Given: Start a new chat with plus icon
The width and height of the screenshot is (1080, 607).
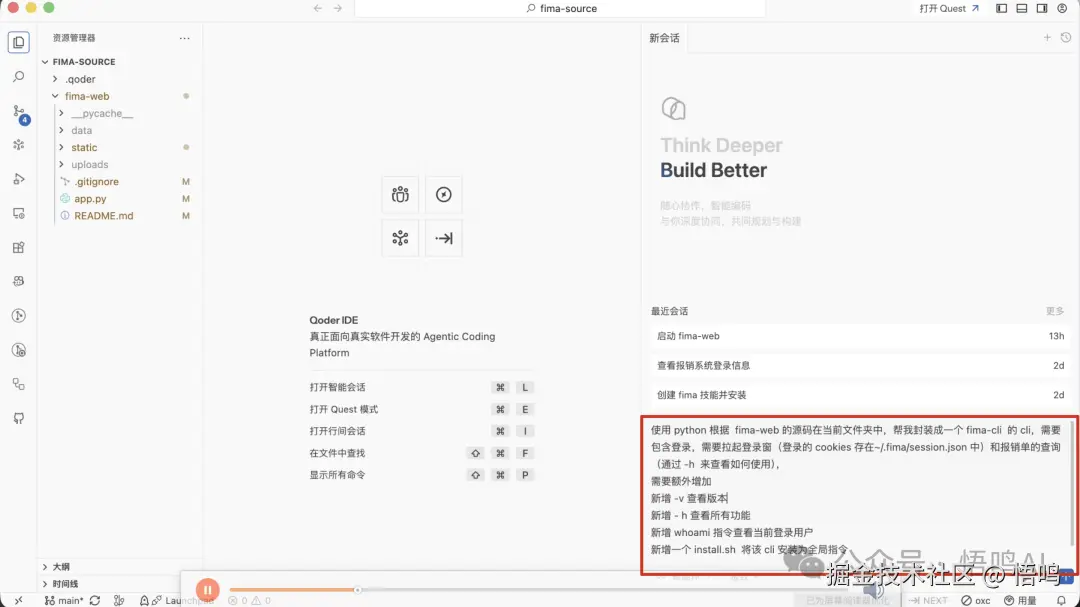Looking at the screenshot, I should [1047, 37].
